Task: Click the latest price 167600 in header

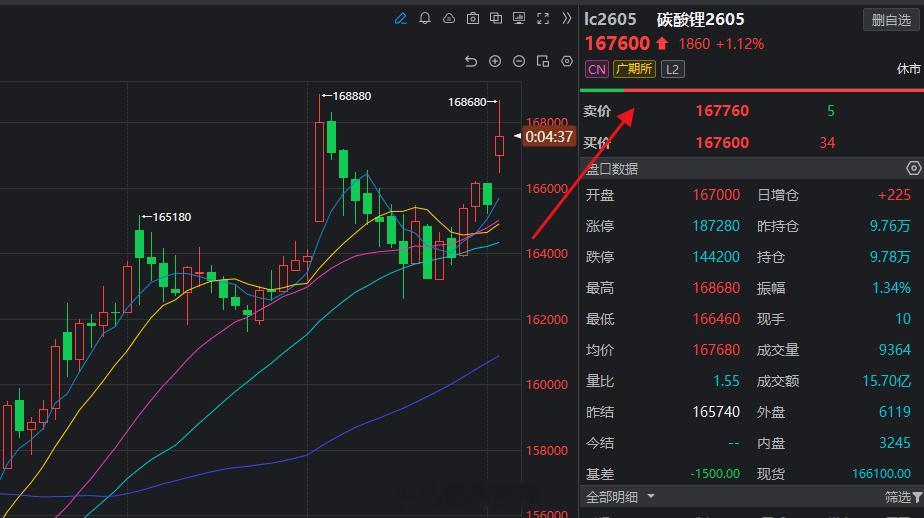Action: [617, 44]
